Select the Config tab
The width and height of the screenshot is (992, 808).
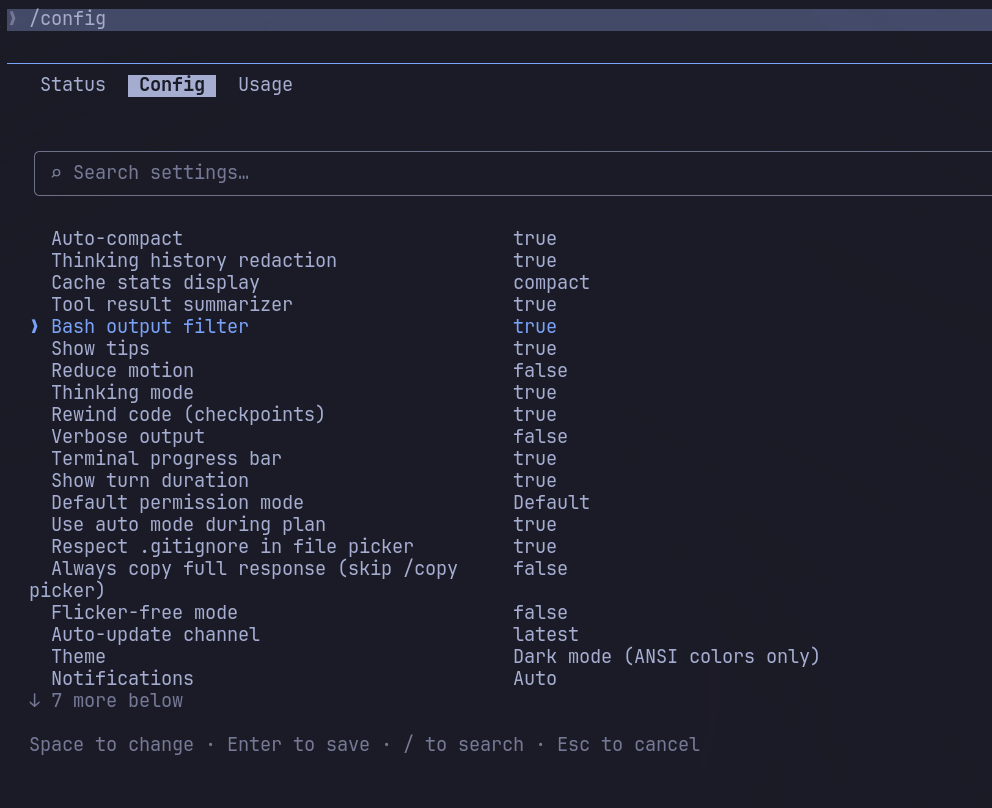tap(171, 85)
